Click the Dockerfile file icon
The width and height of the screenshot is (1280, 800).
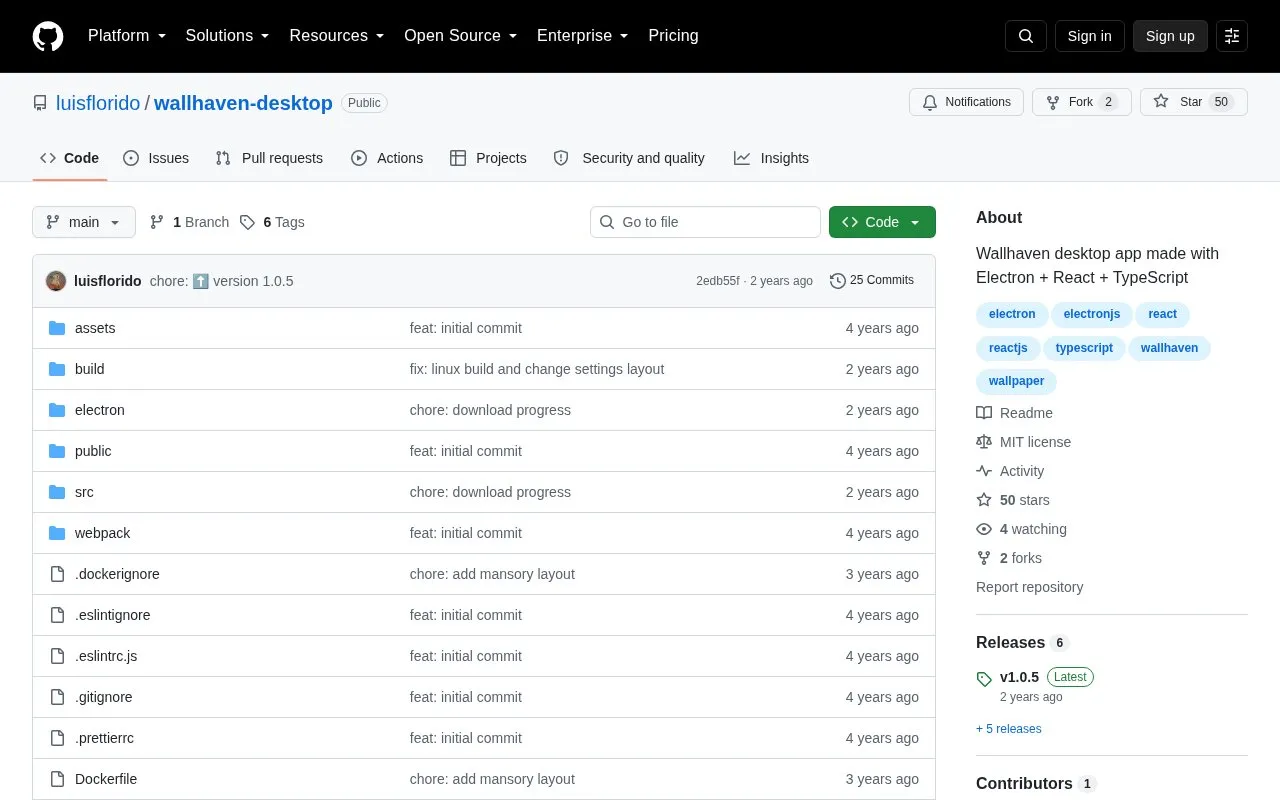[57, 779]
